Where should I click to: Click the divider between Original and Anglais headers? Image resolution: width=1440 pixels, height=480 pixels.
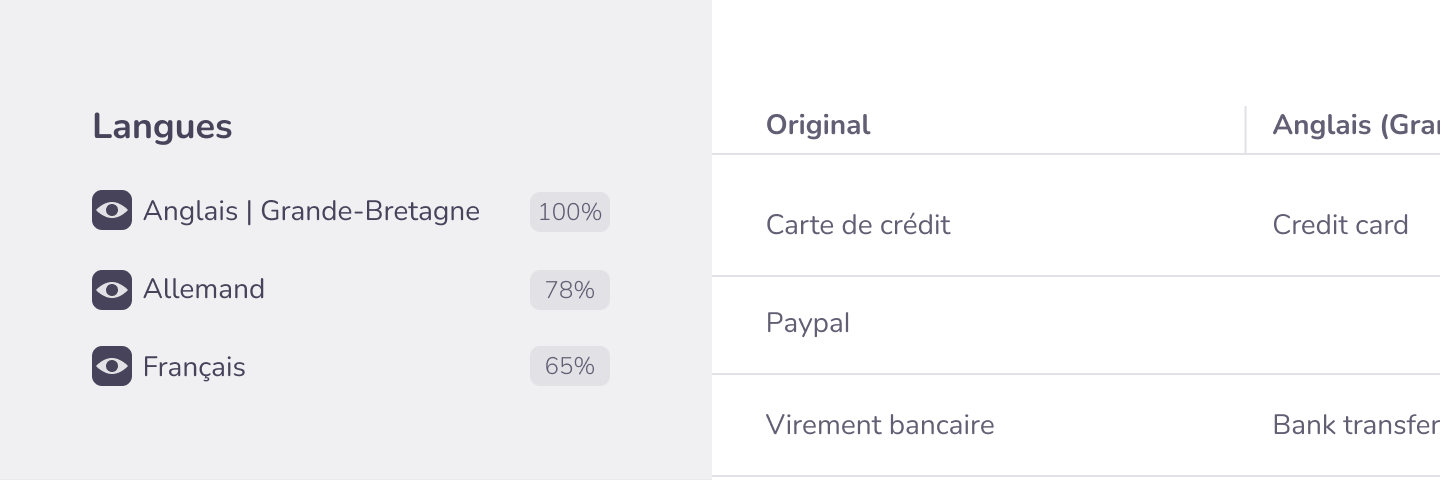(1245, 129)
